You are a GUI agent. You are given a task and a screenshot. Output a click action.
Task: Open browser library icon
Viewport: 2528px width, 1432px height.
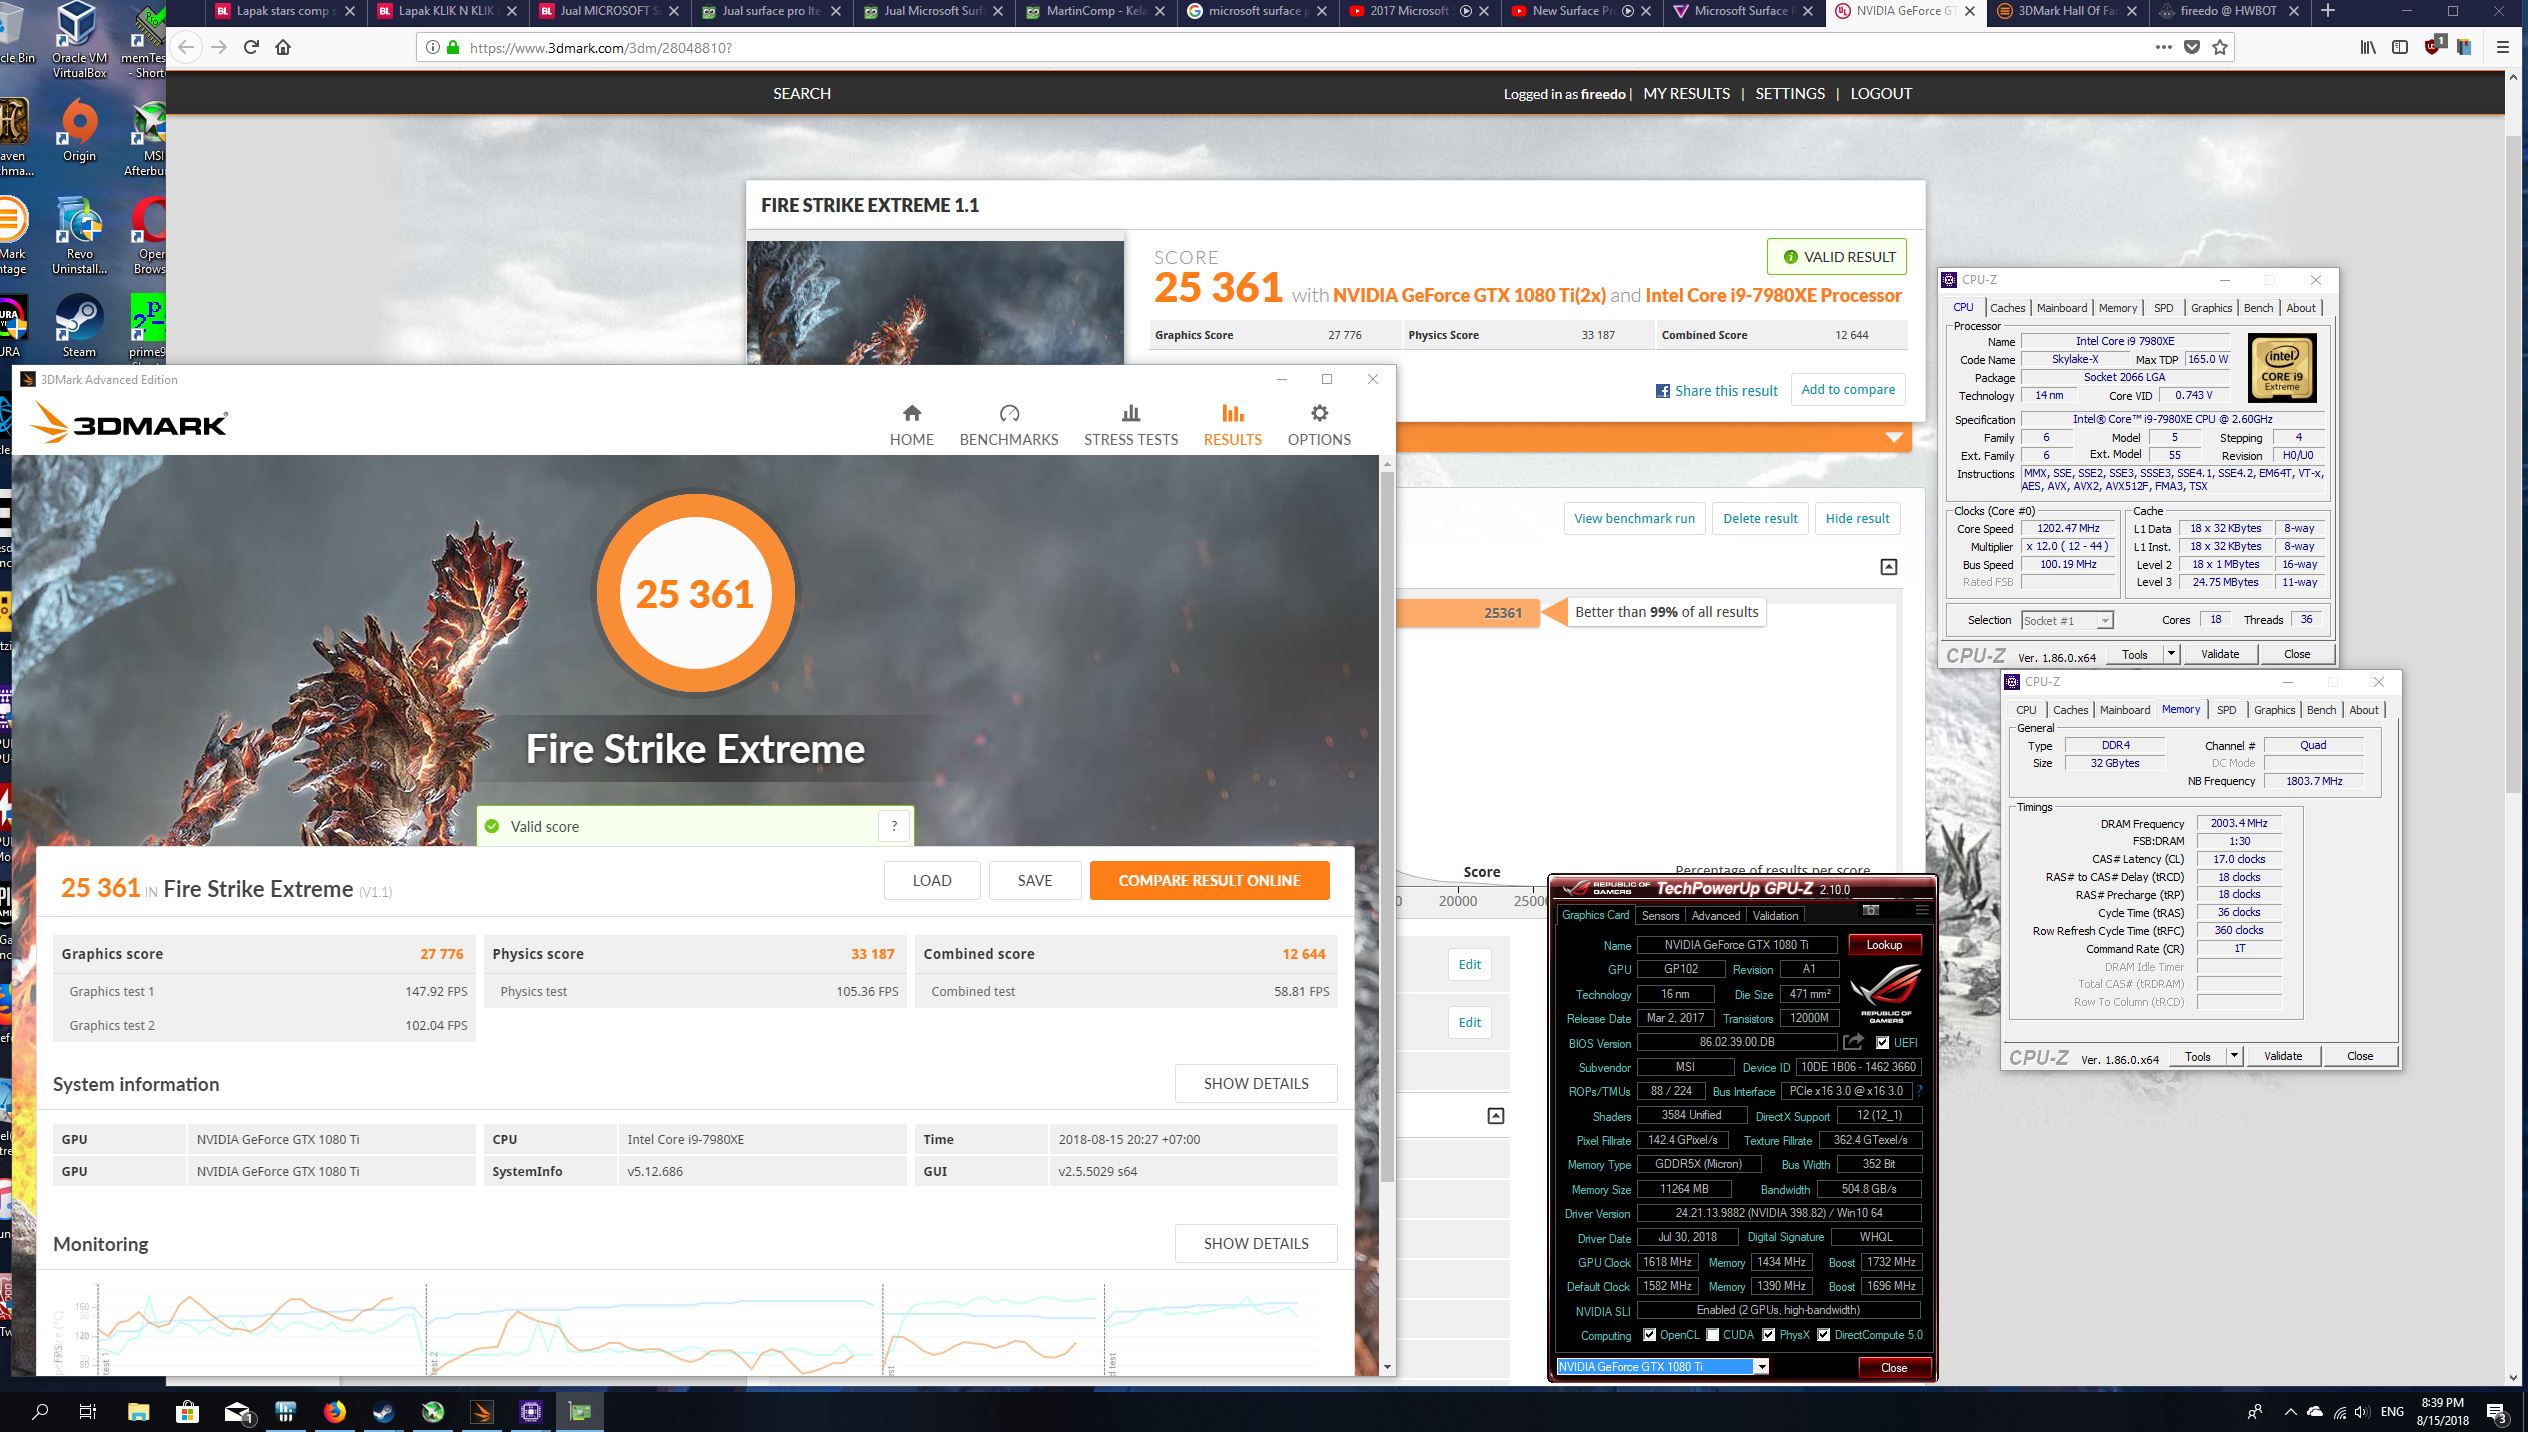[2368, 47]
